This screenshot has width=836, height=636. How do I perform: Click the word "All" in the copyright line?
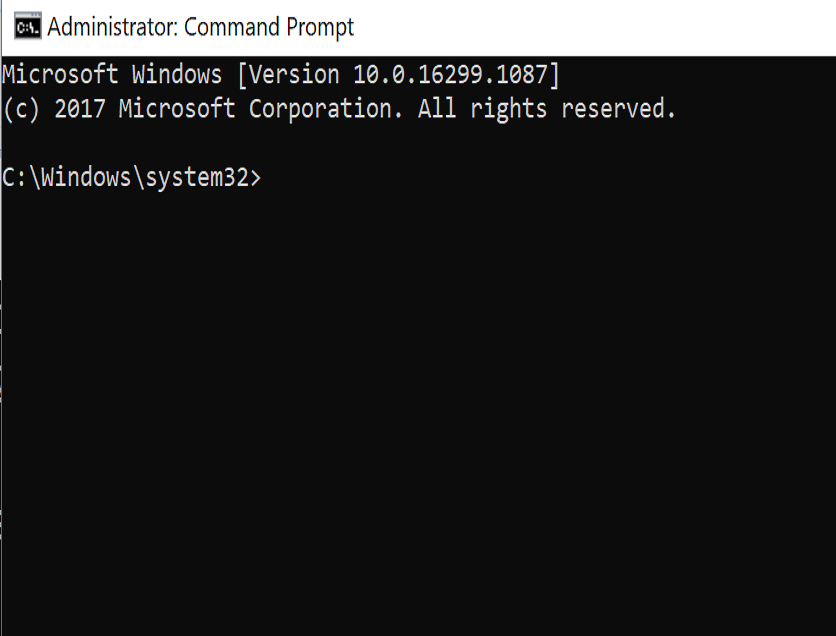437,108
